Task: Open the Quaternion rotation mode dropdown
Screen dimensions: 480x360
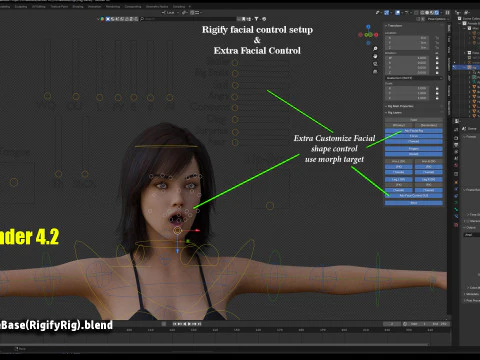Action: click(414, 78)
